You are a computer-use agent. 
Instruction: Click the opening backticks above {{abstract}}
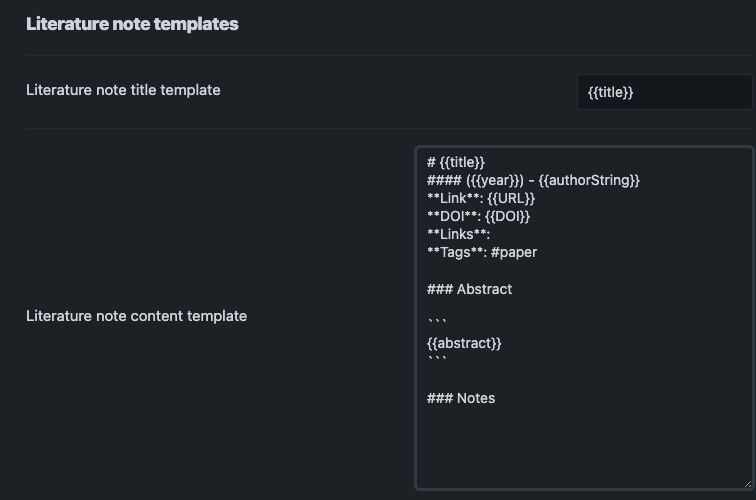436,323
